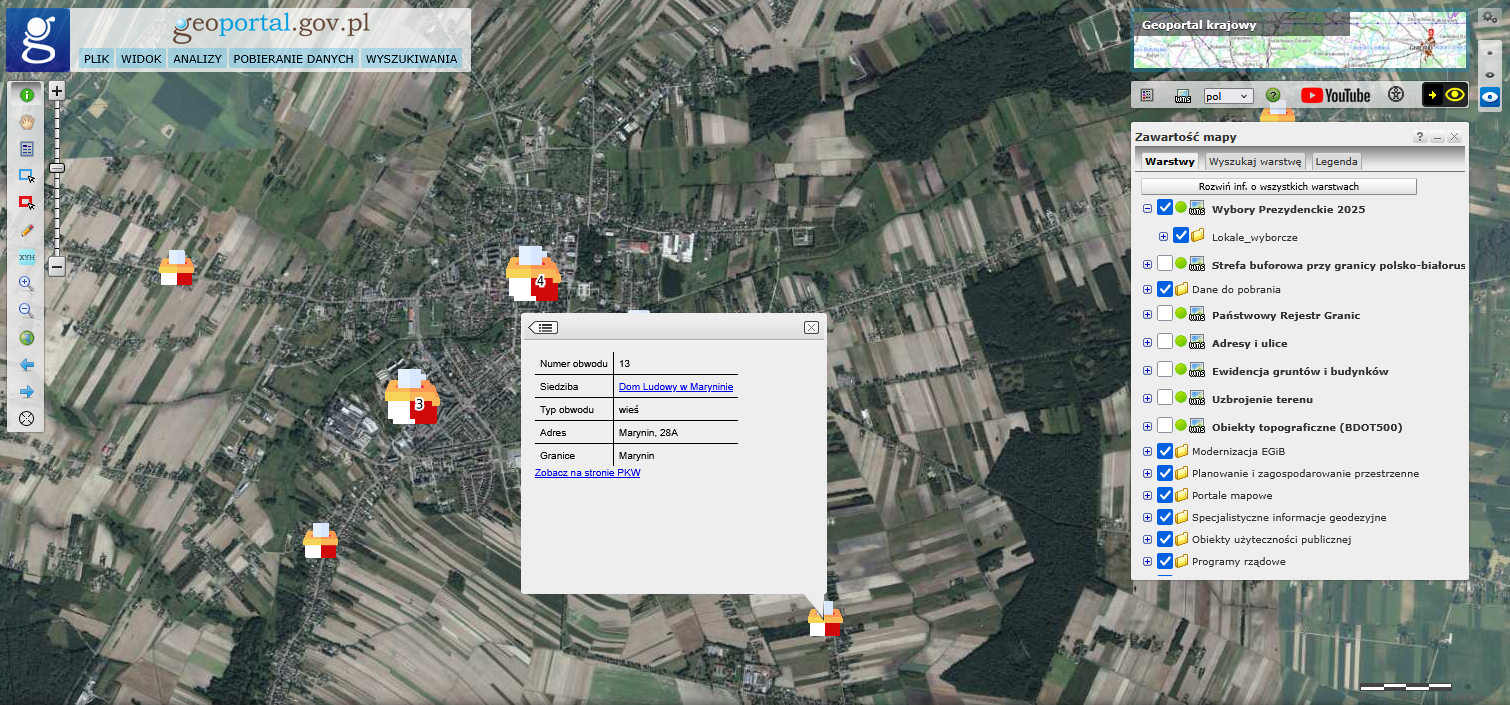This screenshot has height=705, width=1510.
Task: Select the green info identify tool
Action: point(27,95)
